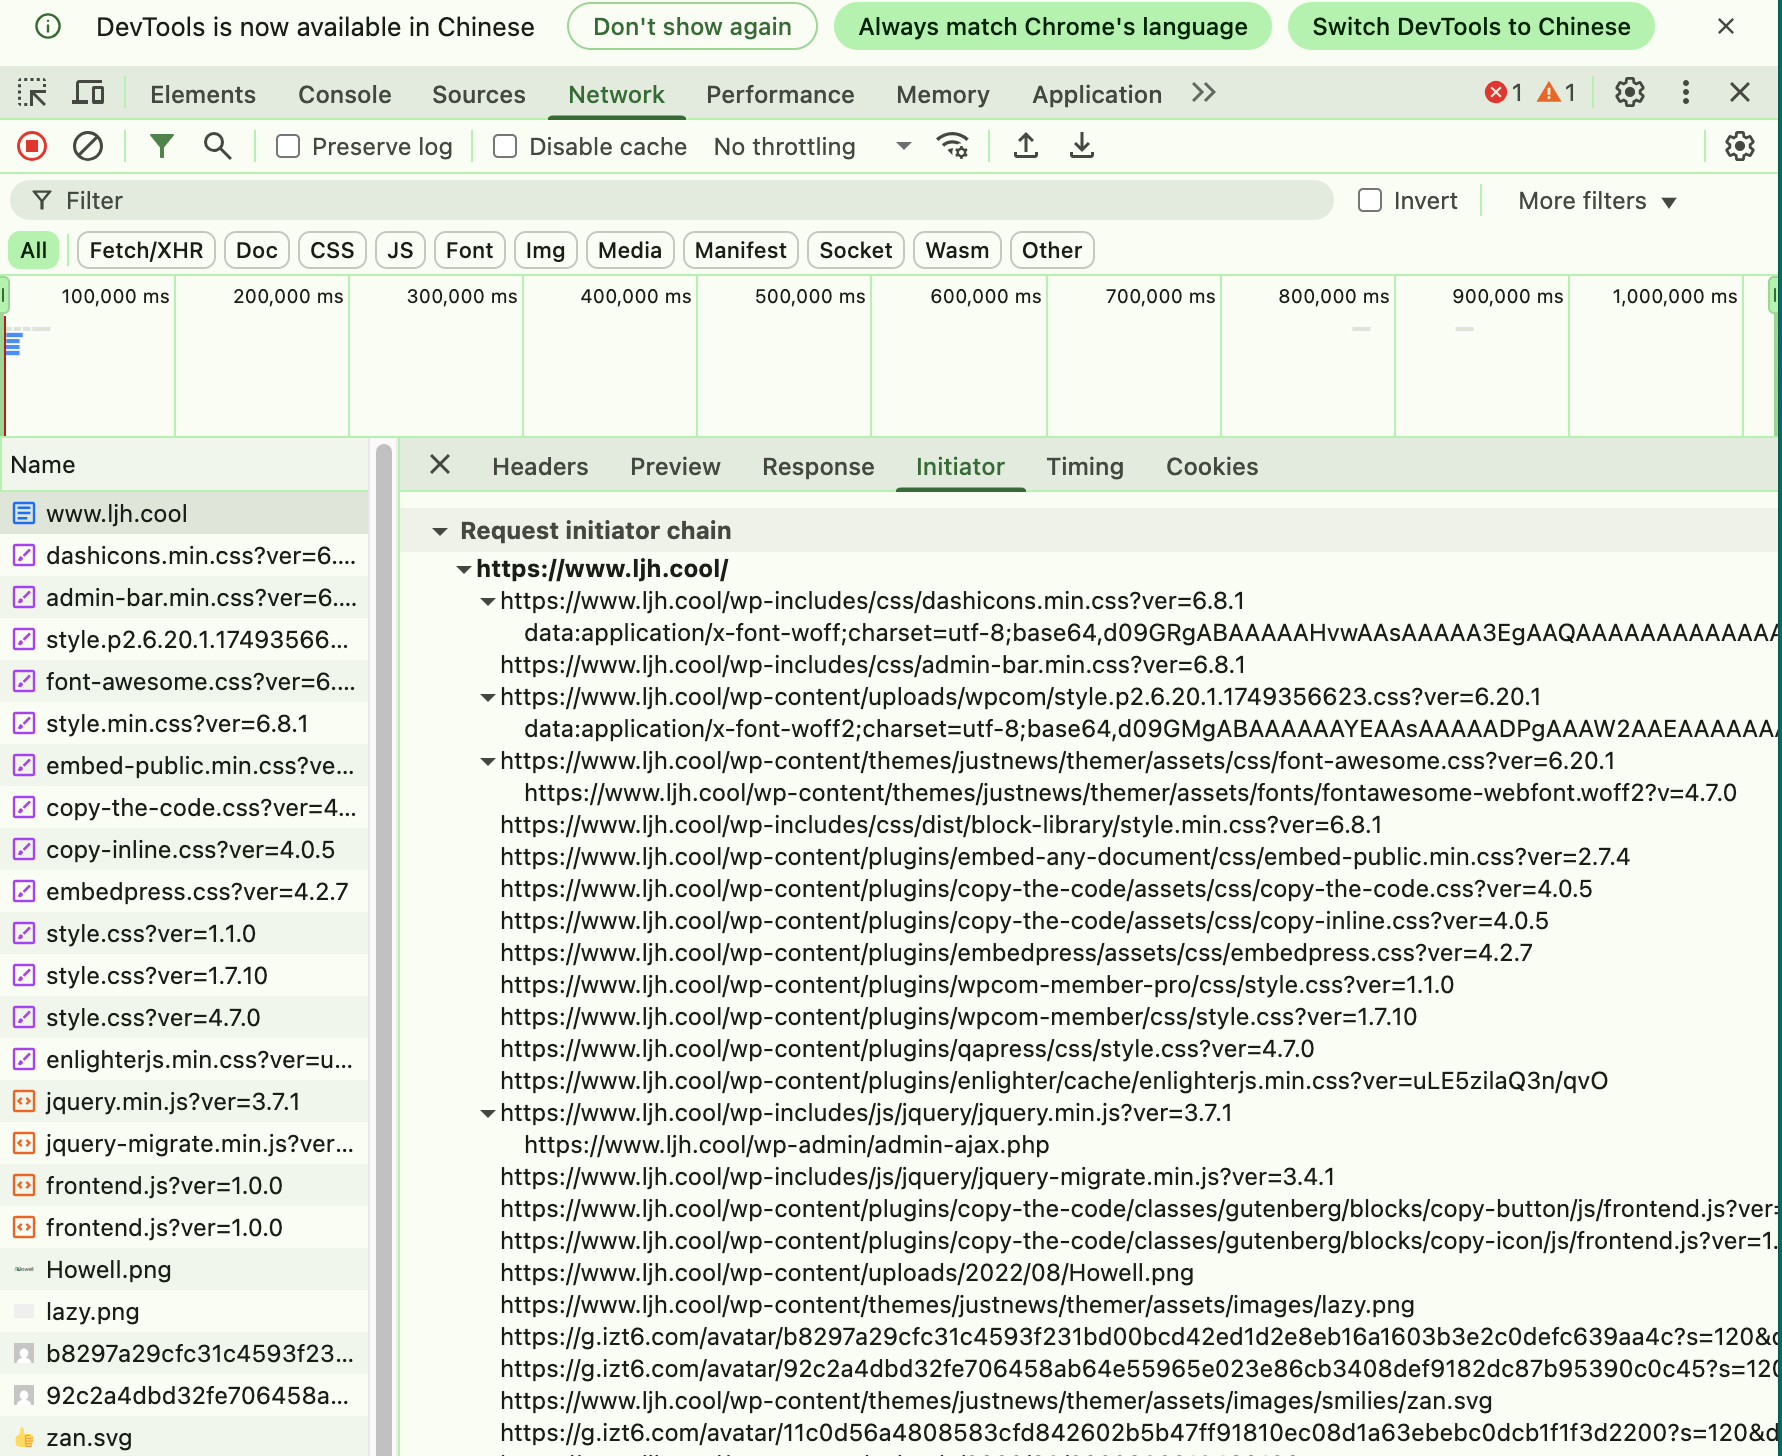Viewport: 1782px width, 1456px height.
Task: Collapse the style.p2.6.20.1 css initiator node
Action: click(x=487, y=697)
